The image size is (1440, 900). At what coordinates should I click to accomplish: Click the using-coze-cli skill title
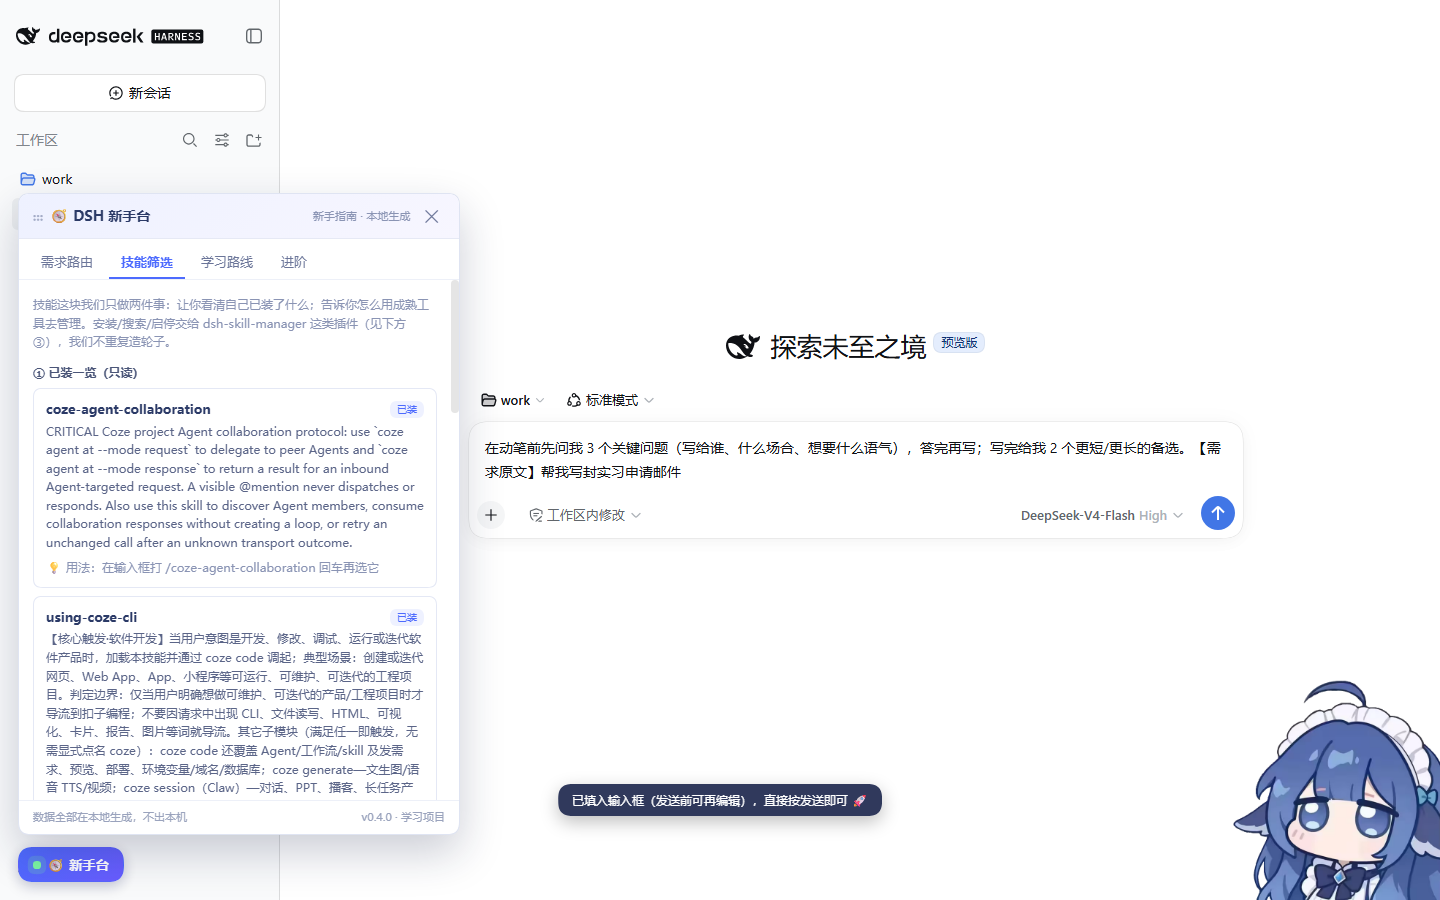click(92, 617)
